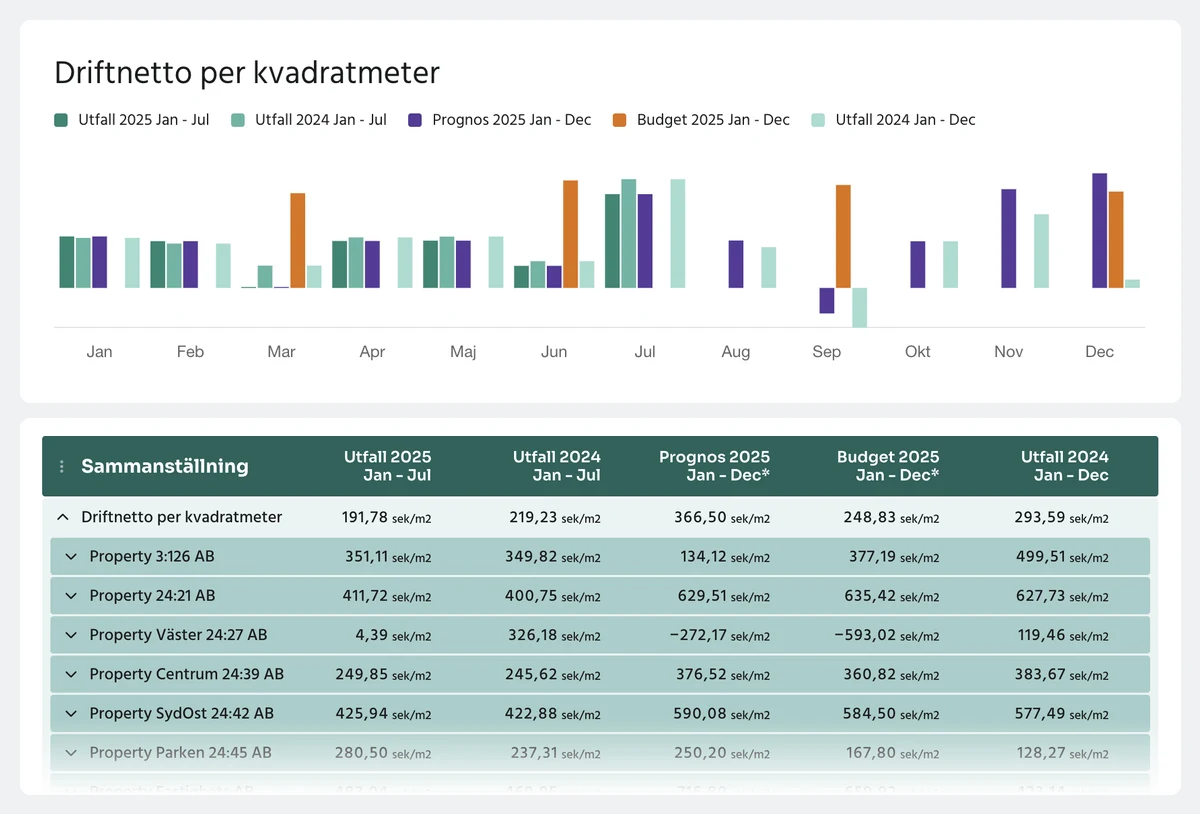Image resolution: width=1200 pixels, height=814 pixels.
Task: Select the Jul label on the chart axis
Action: point(645,352)
